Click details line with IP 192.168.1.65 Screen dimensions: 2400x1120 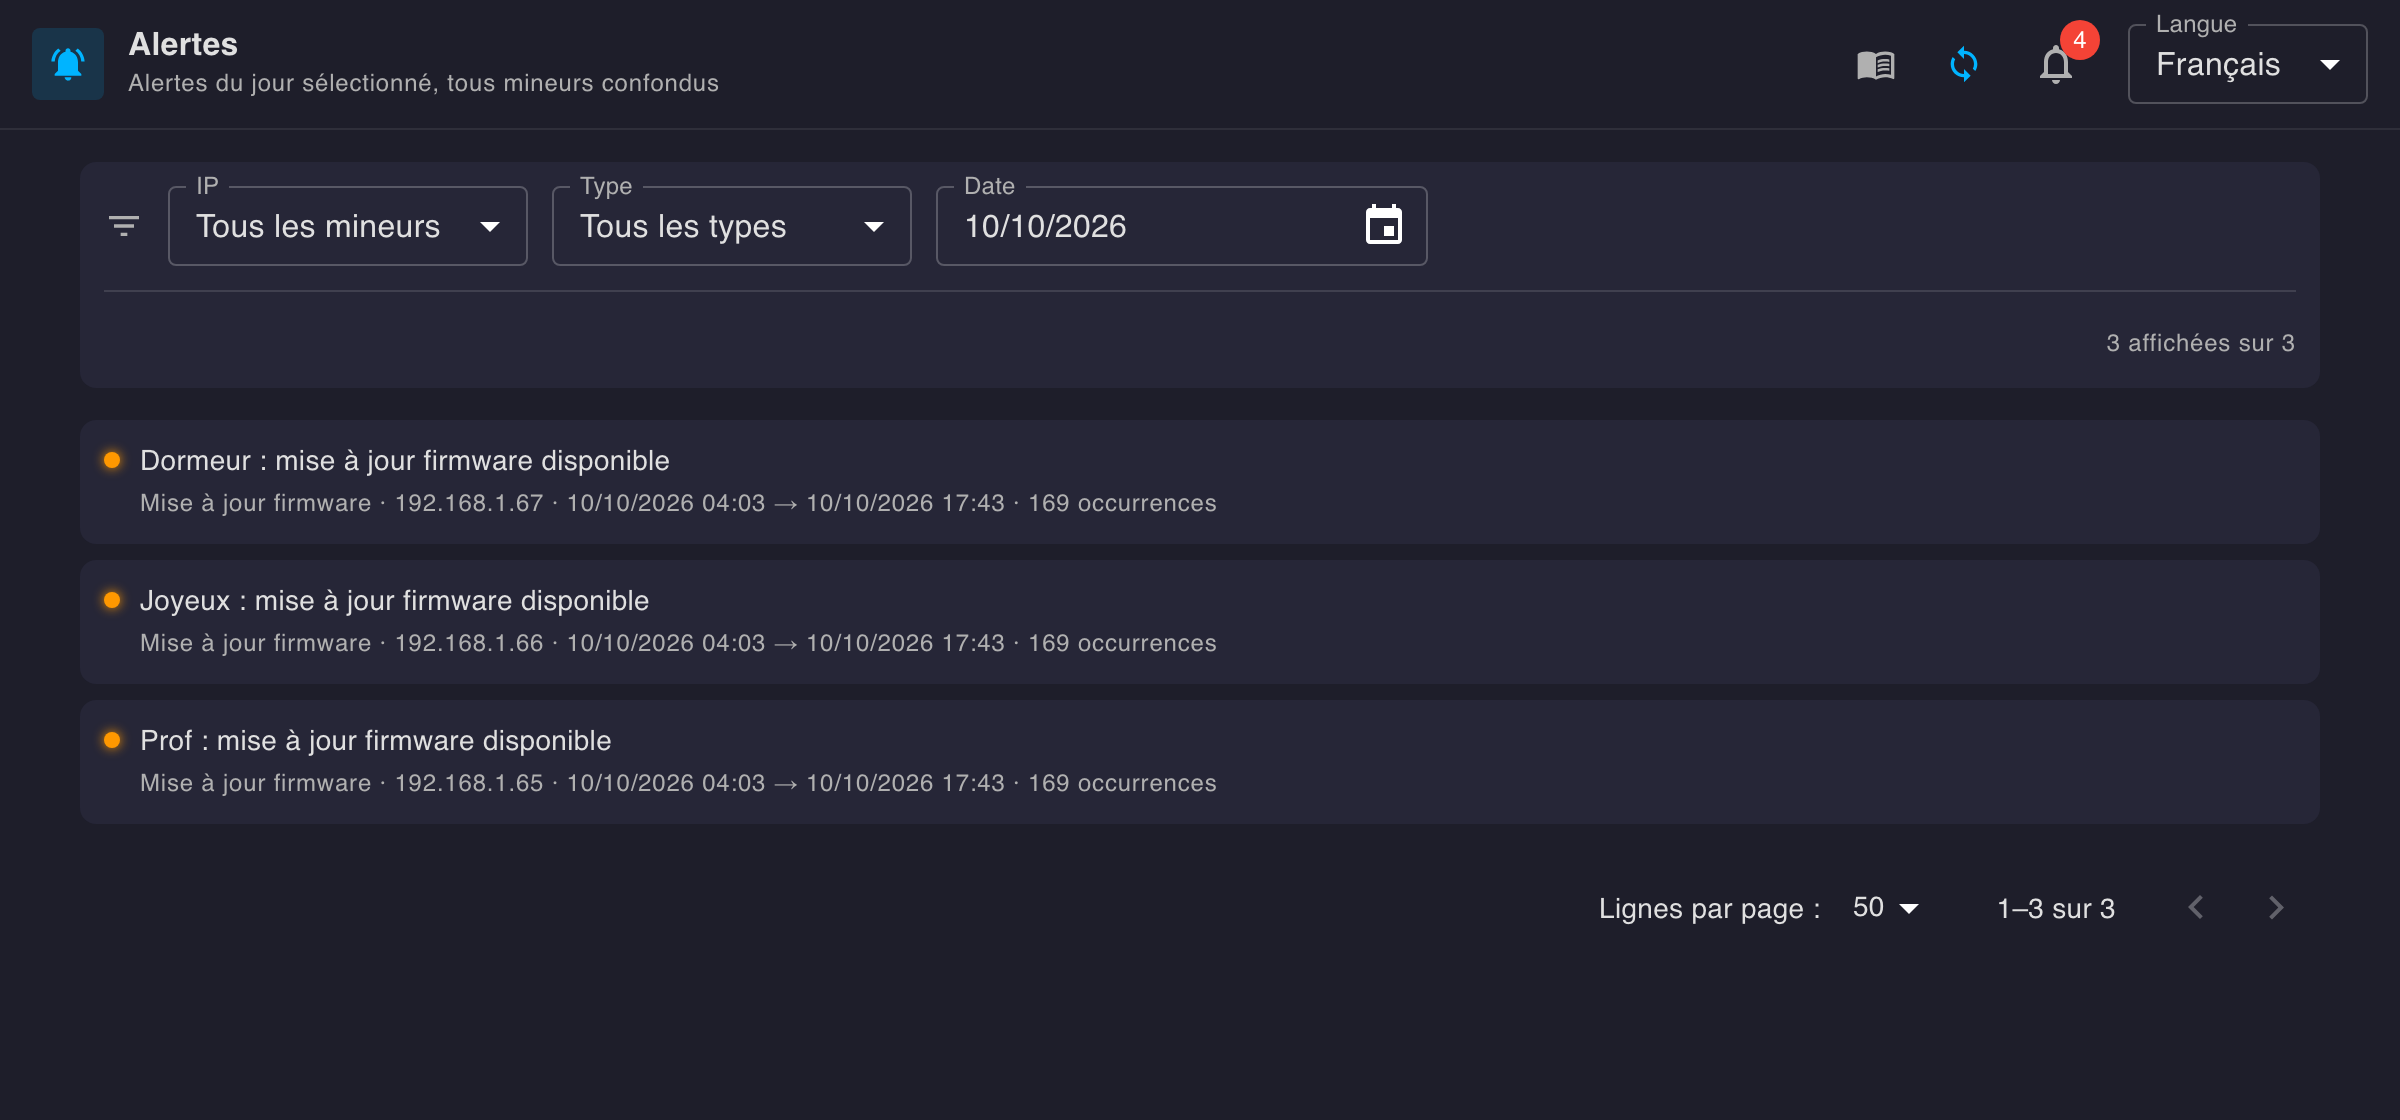678,783
